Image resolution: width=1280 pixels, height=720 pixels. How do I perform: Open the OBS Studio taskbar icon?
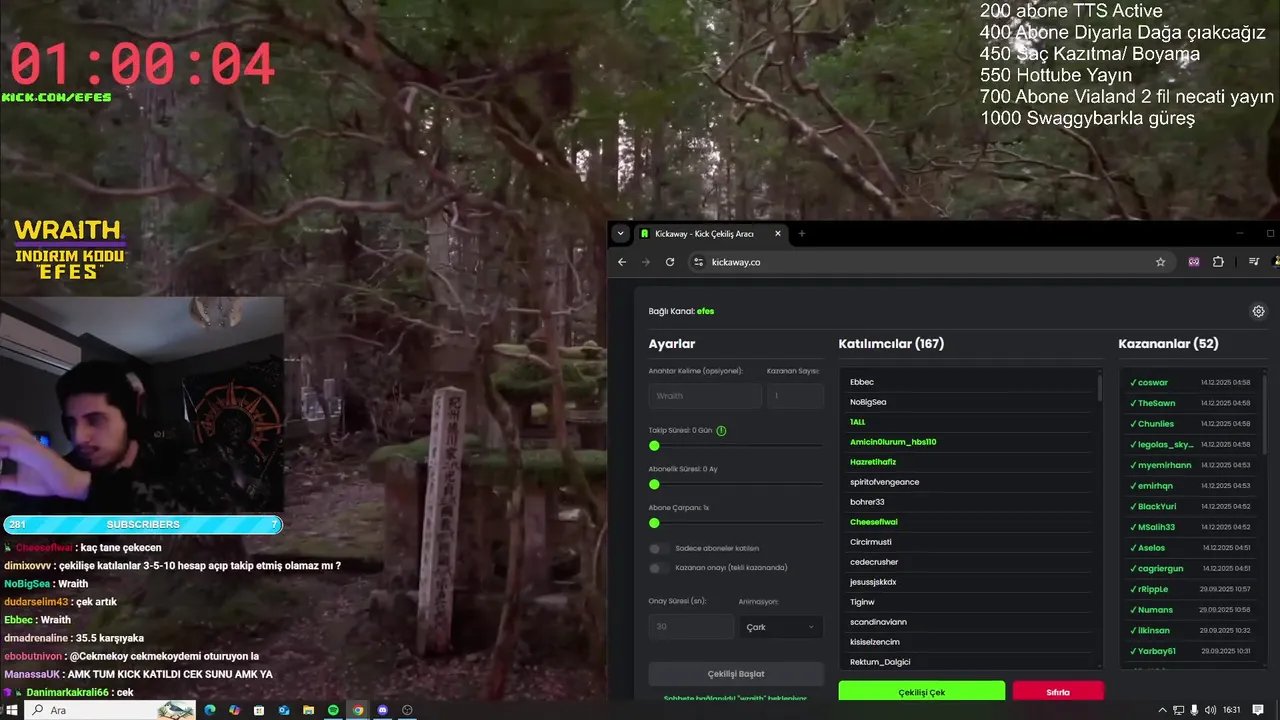pos(407,710)
